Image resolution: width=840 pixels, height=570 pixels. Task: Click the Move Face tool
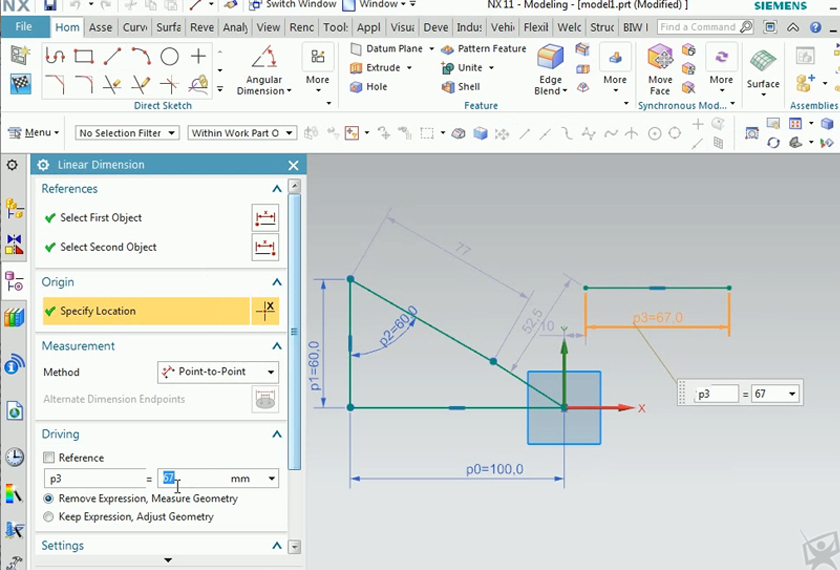[x=660, y=68]
